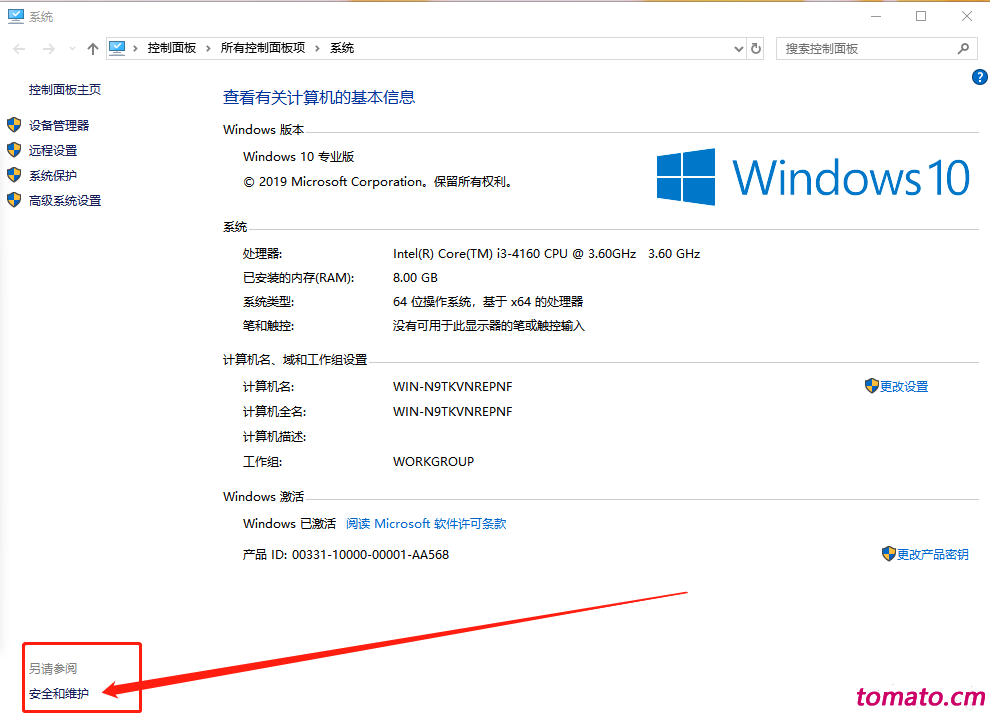This screenshot has width=990, height=722.
Task: Refresh the control panel page
Action: (x=756, y=49)
